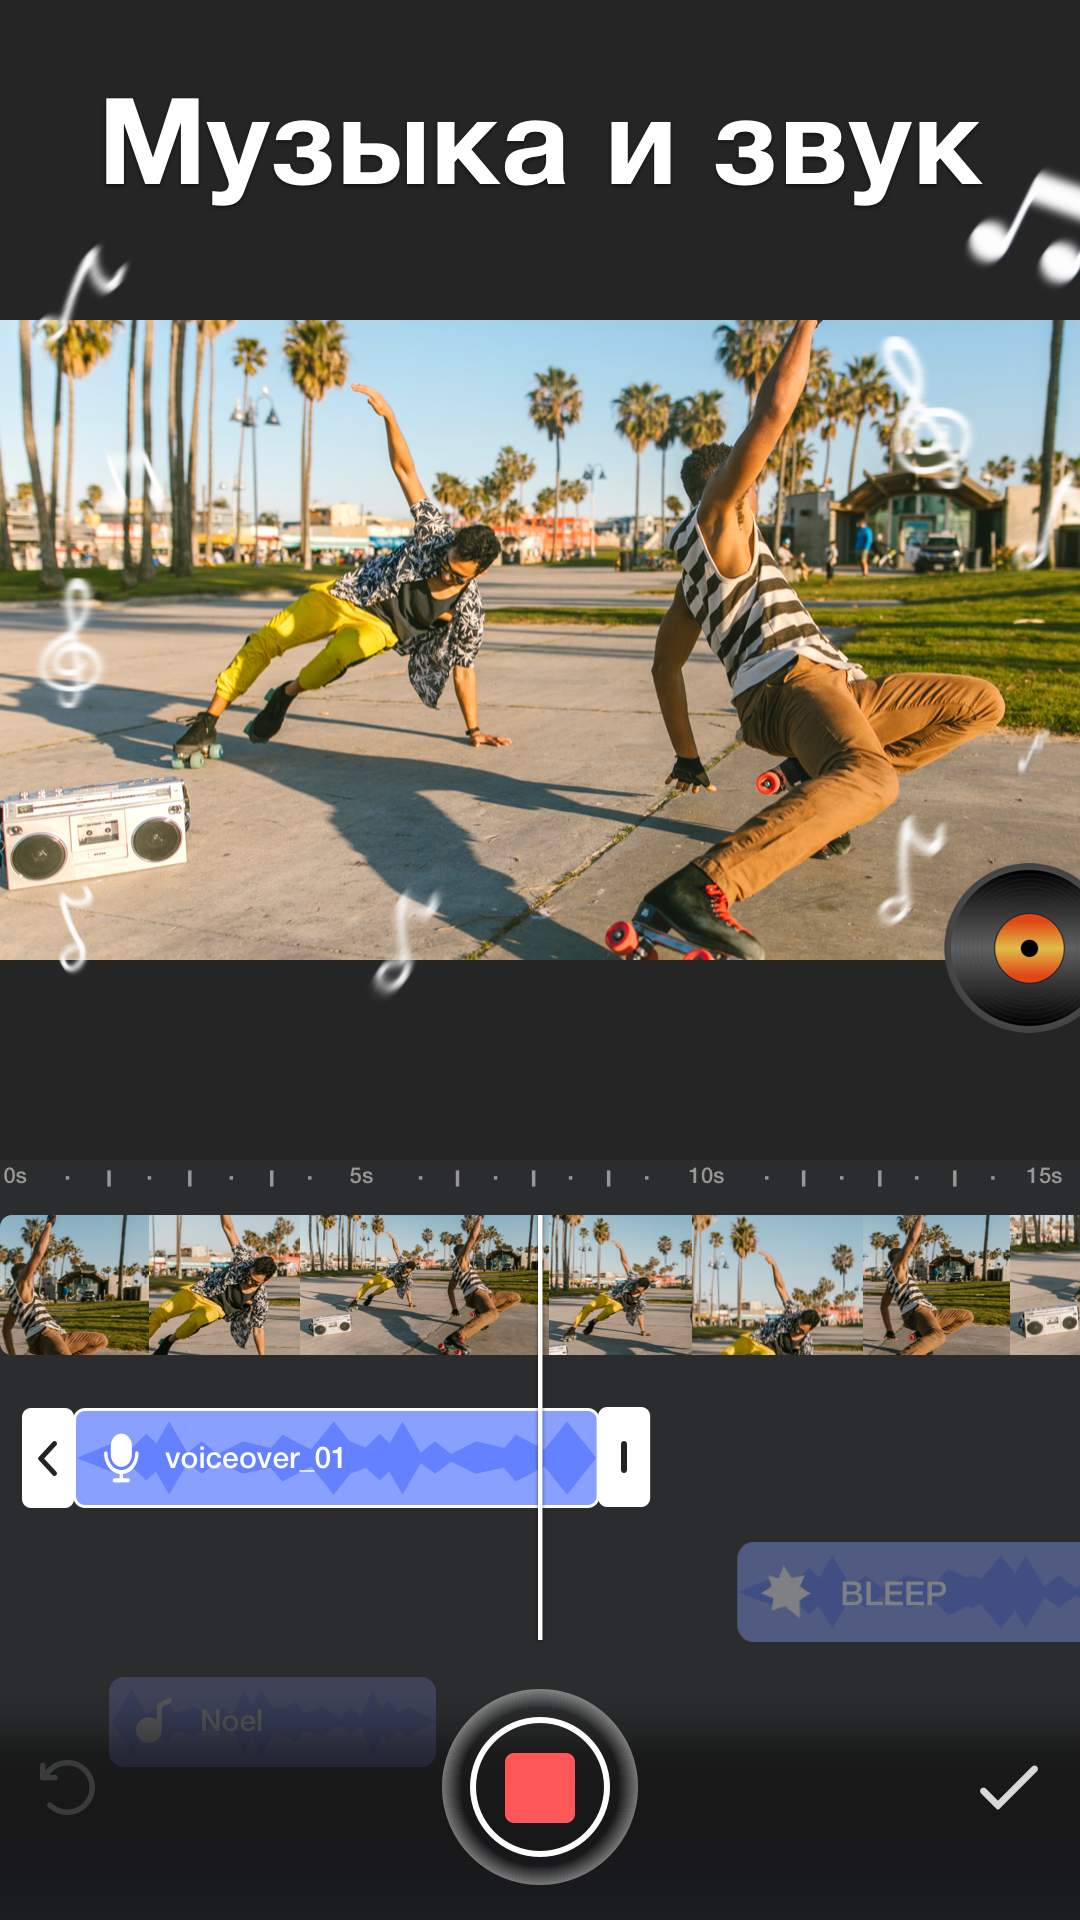Click the right trim handle of voiceover_01
Image resolution: width=1080 pixels, height=1920 pixels.
[624, 1458]
